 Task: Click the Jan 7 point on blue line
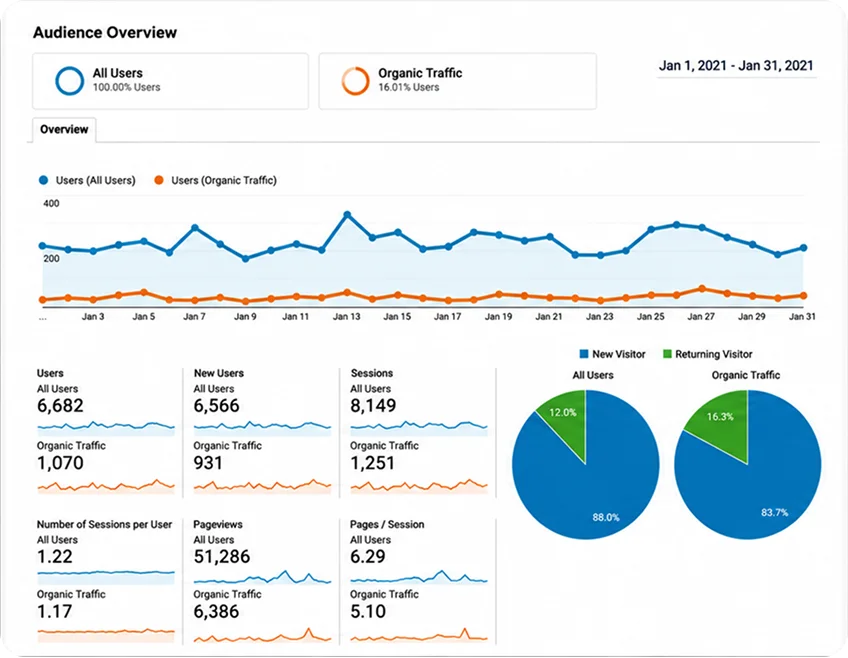195,228
